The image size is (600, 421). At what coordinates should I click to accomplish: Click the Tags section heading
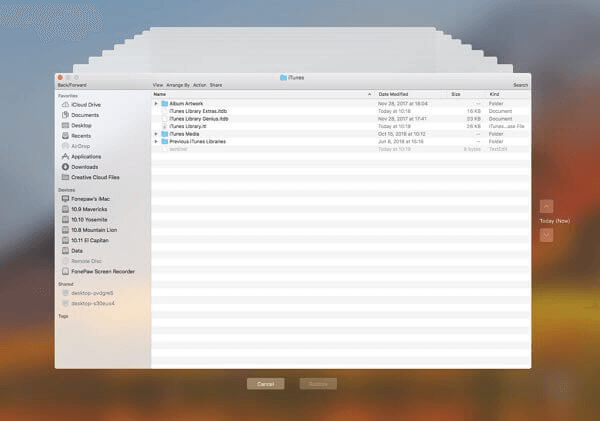click(x=63, y=316)
